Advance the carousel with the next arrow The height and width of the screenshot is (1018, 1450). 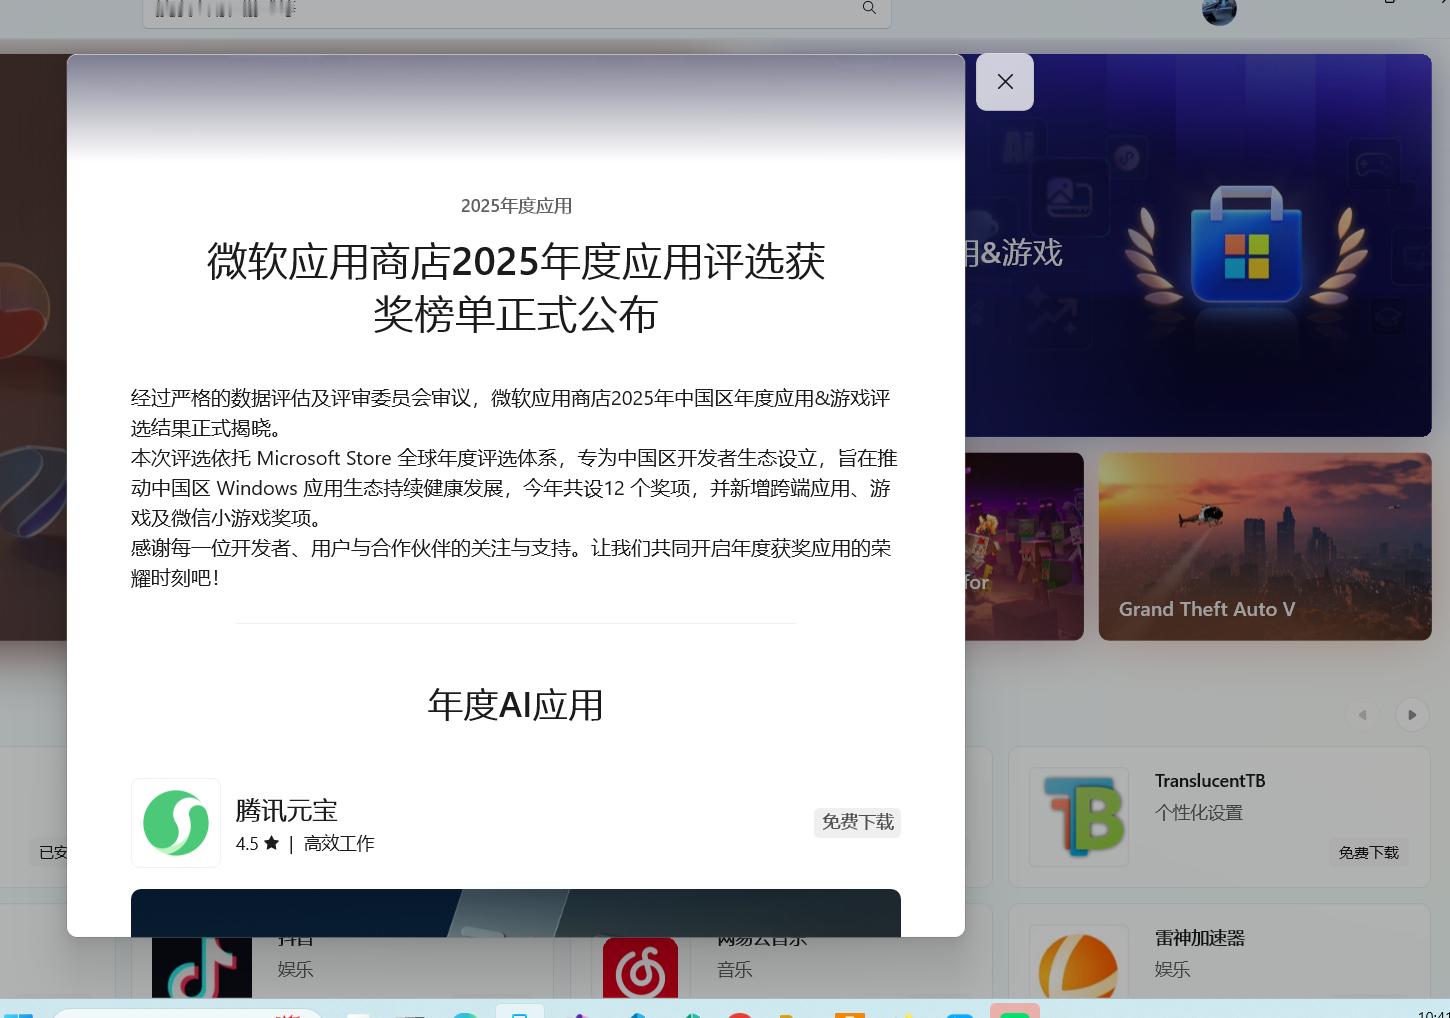[x=1412, y=715]
